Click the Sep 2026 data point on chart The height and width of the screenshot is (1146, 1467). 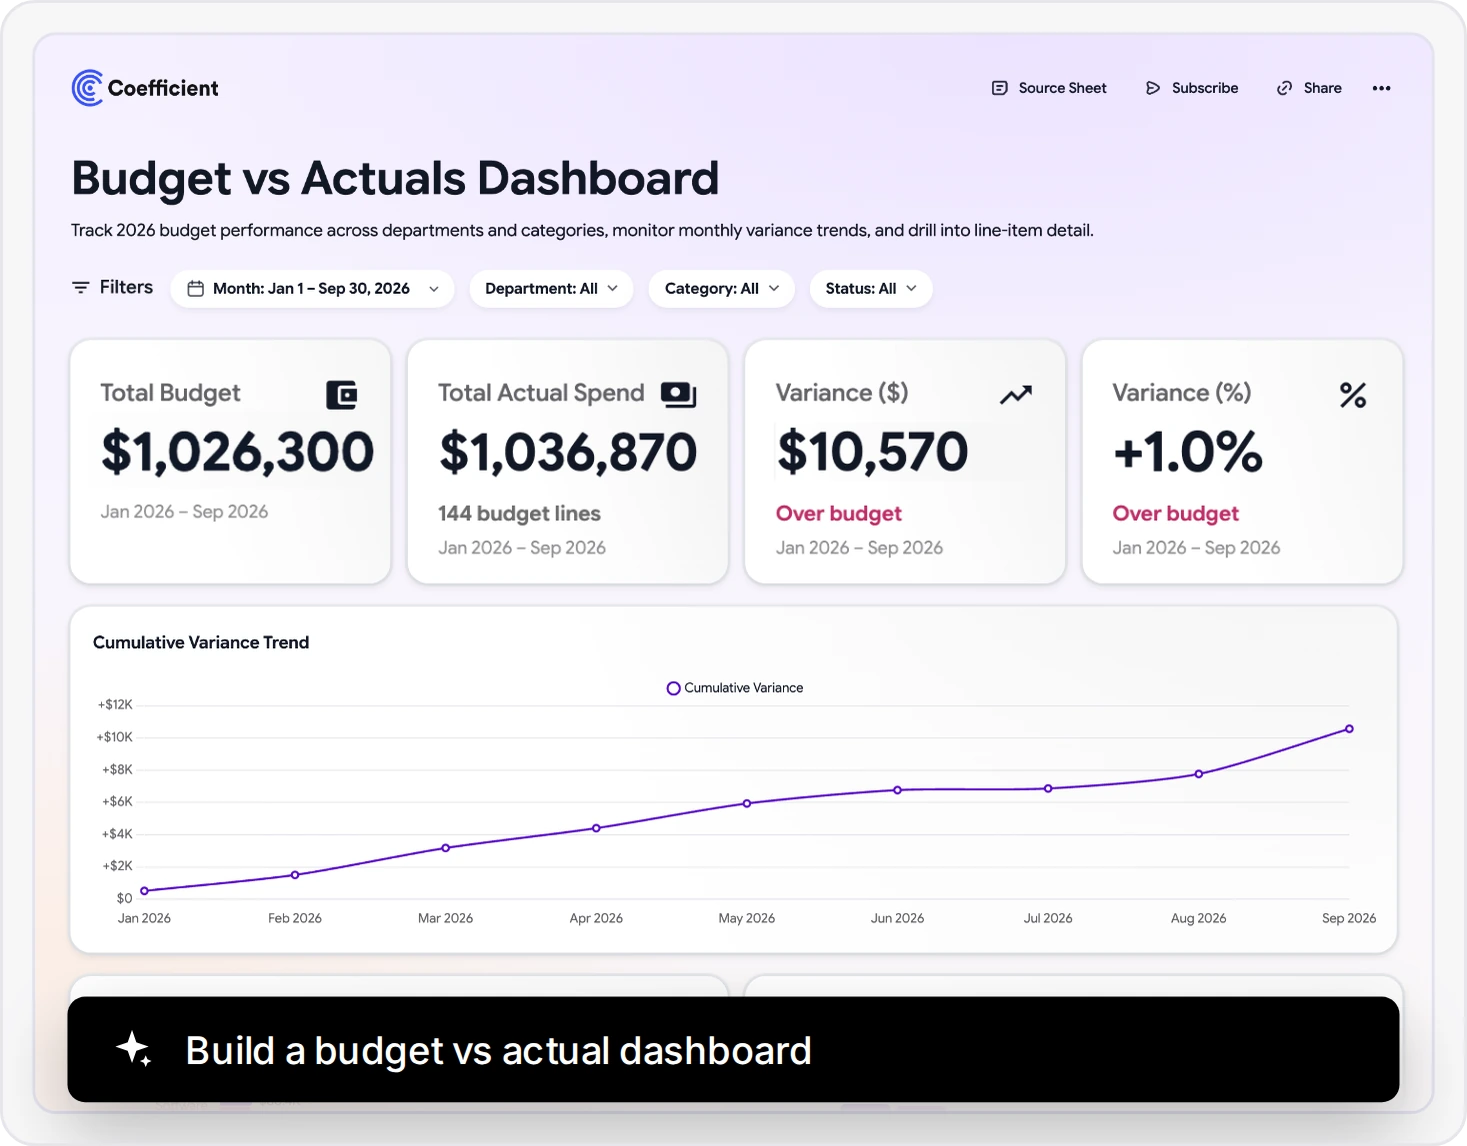point(1349,729)
